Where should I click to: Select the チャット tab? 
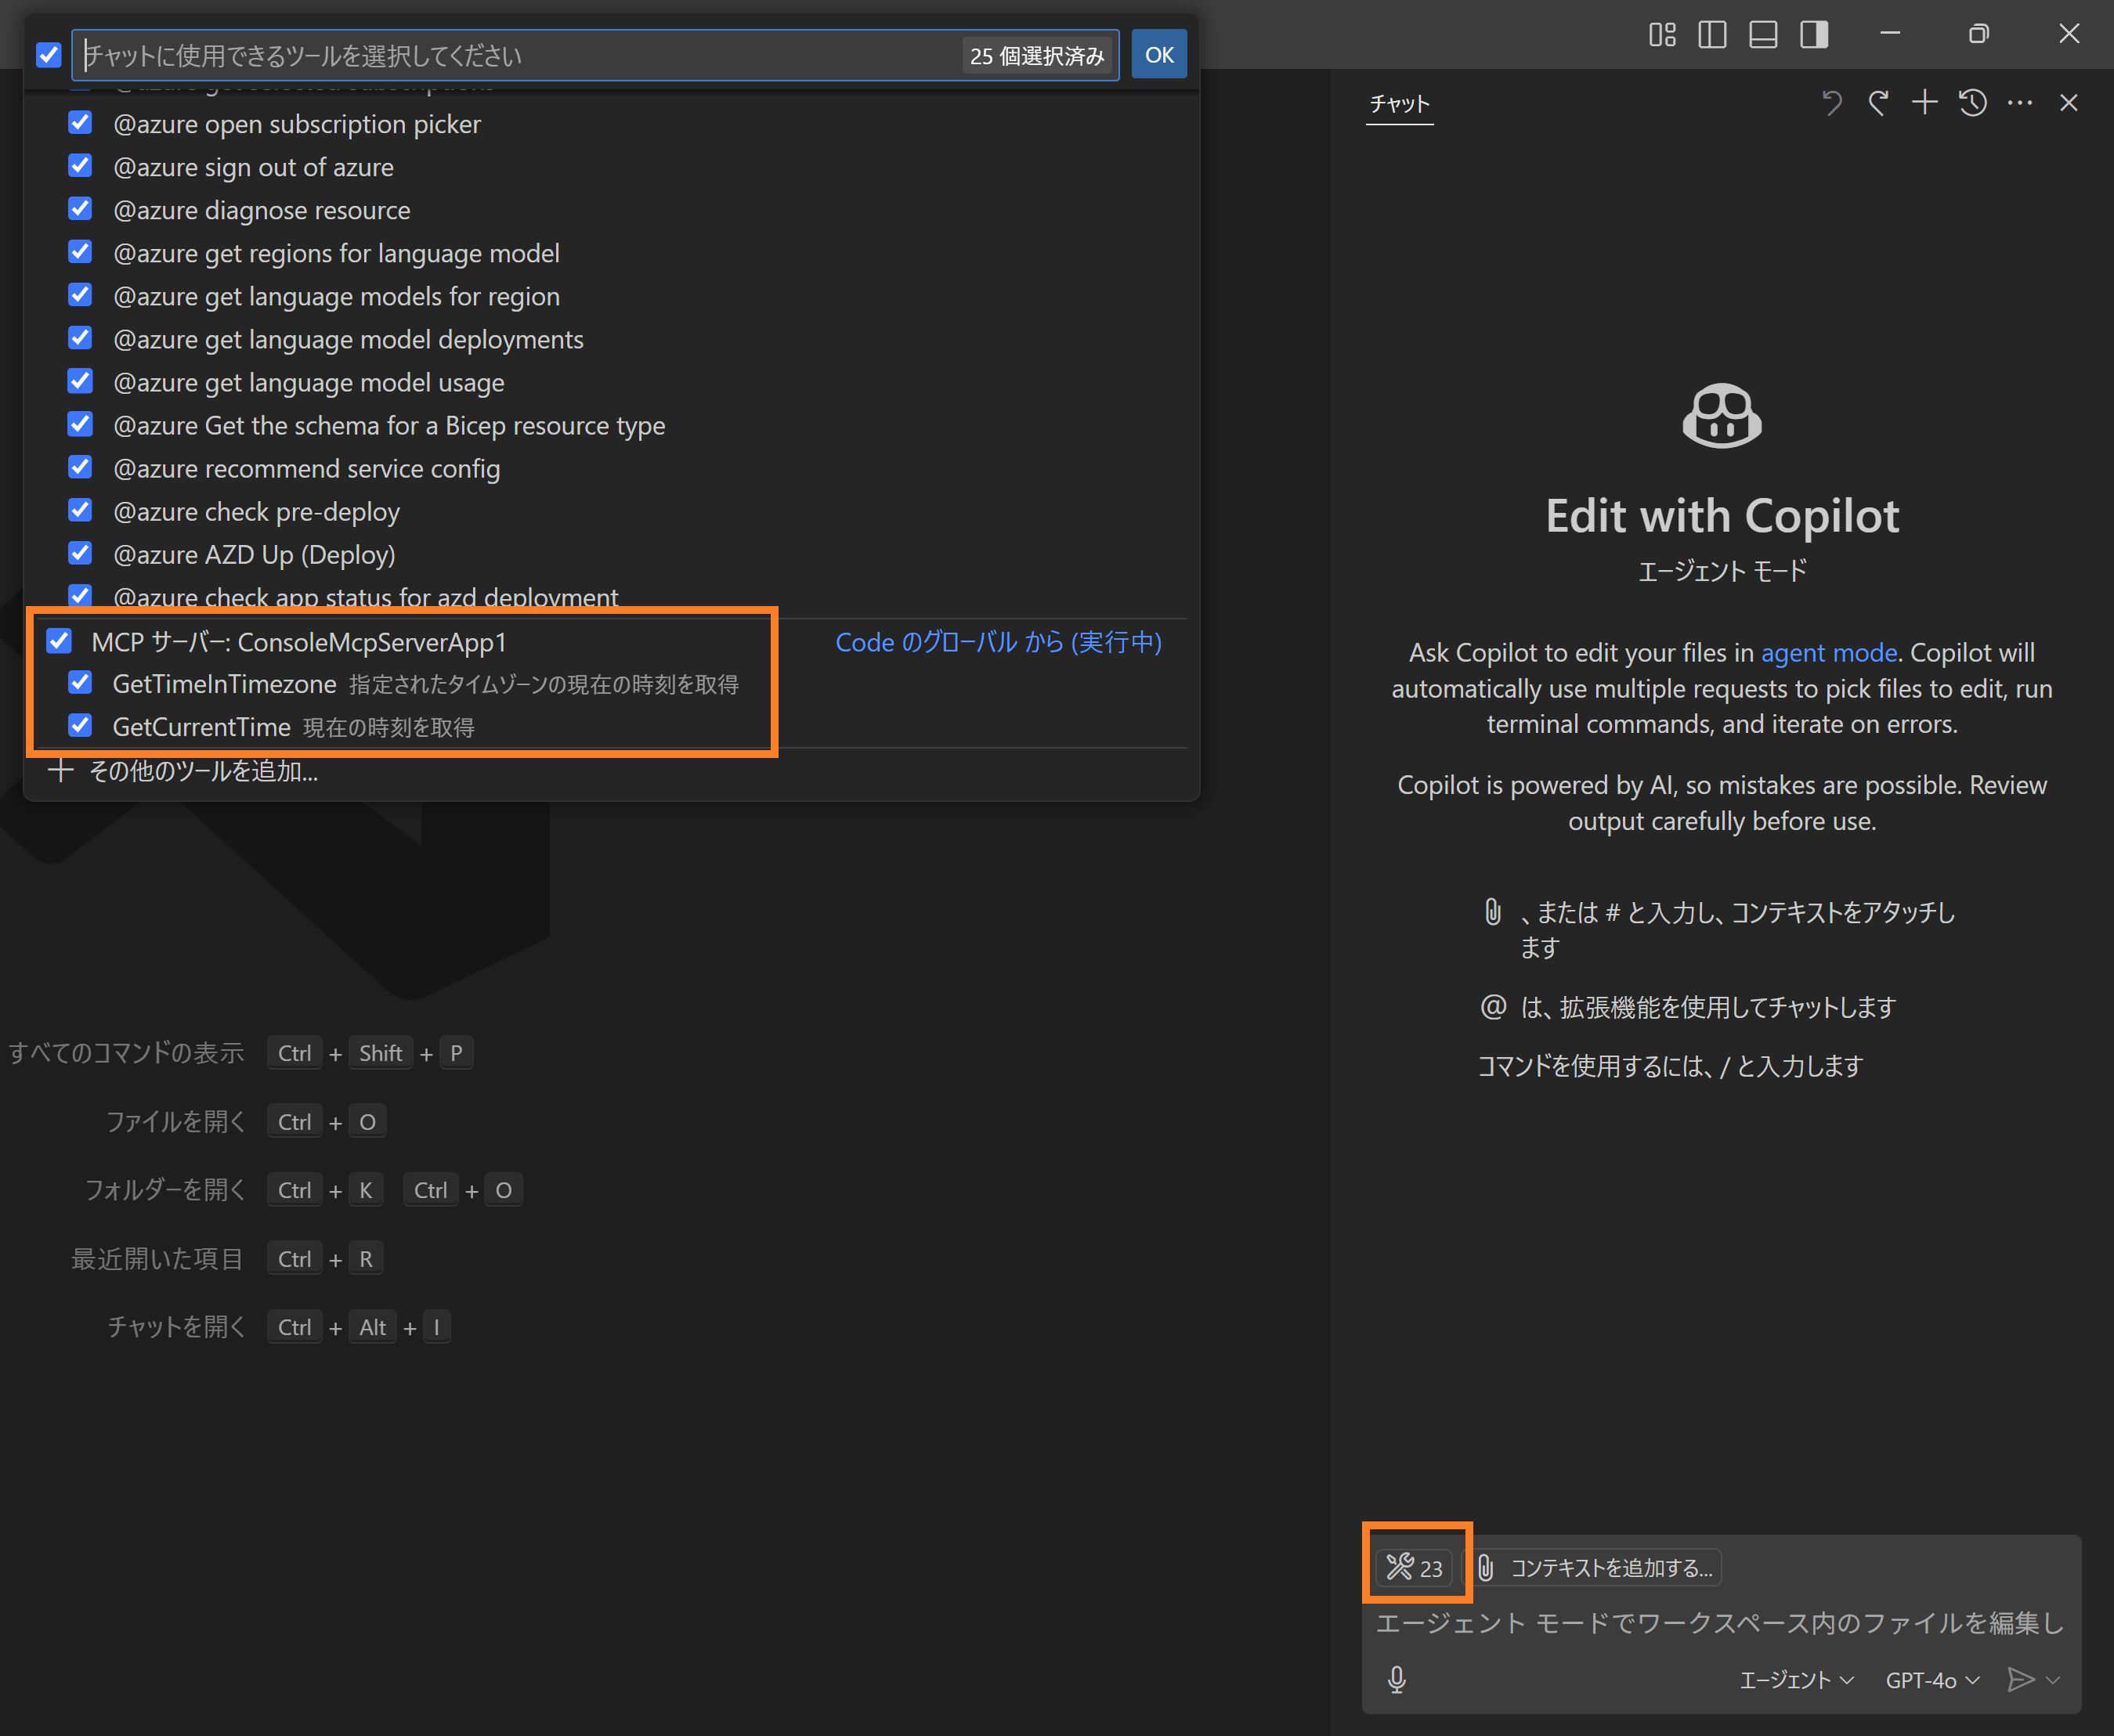[x=1399, y=104]
